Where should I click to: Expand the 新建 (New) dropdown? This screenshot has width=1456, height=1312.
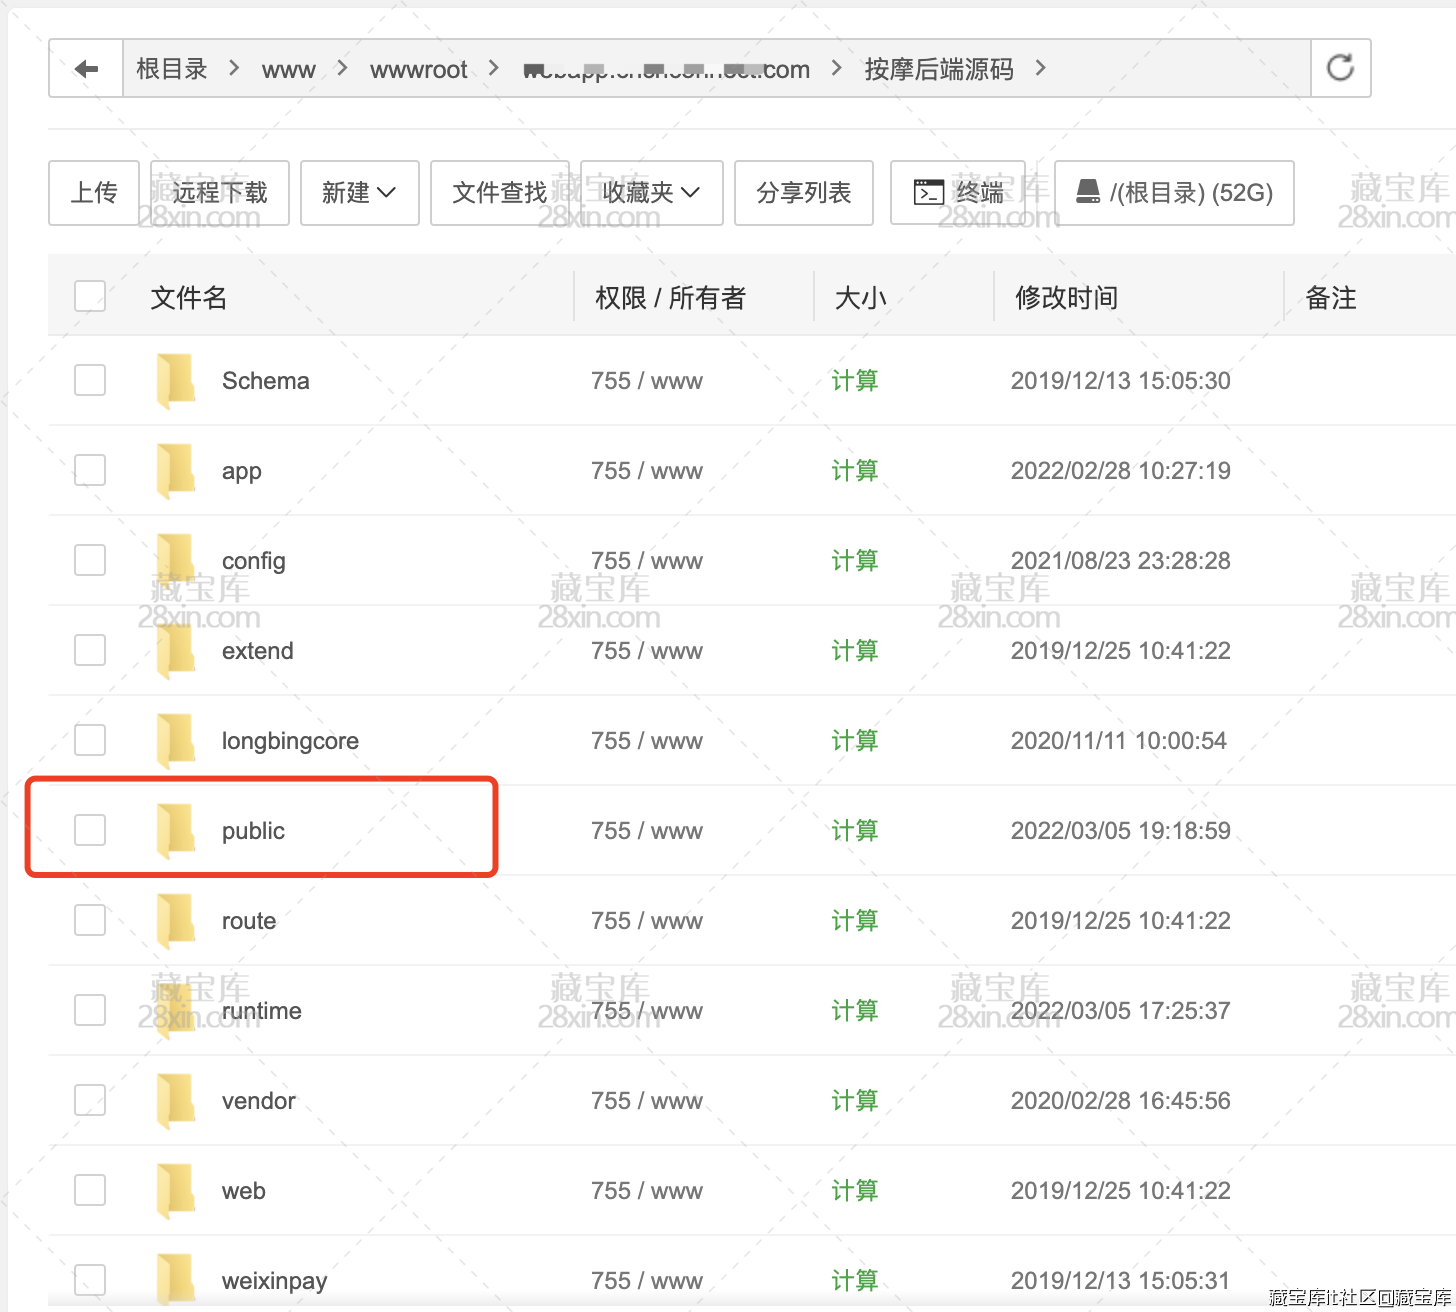click(359, 192)
